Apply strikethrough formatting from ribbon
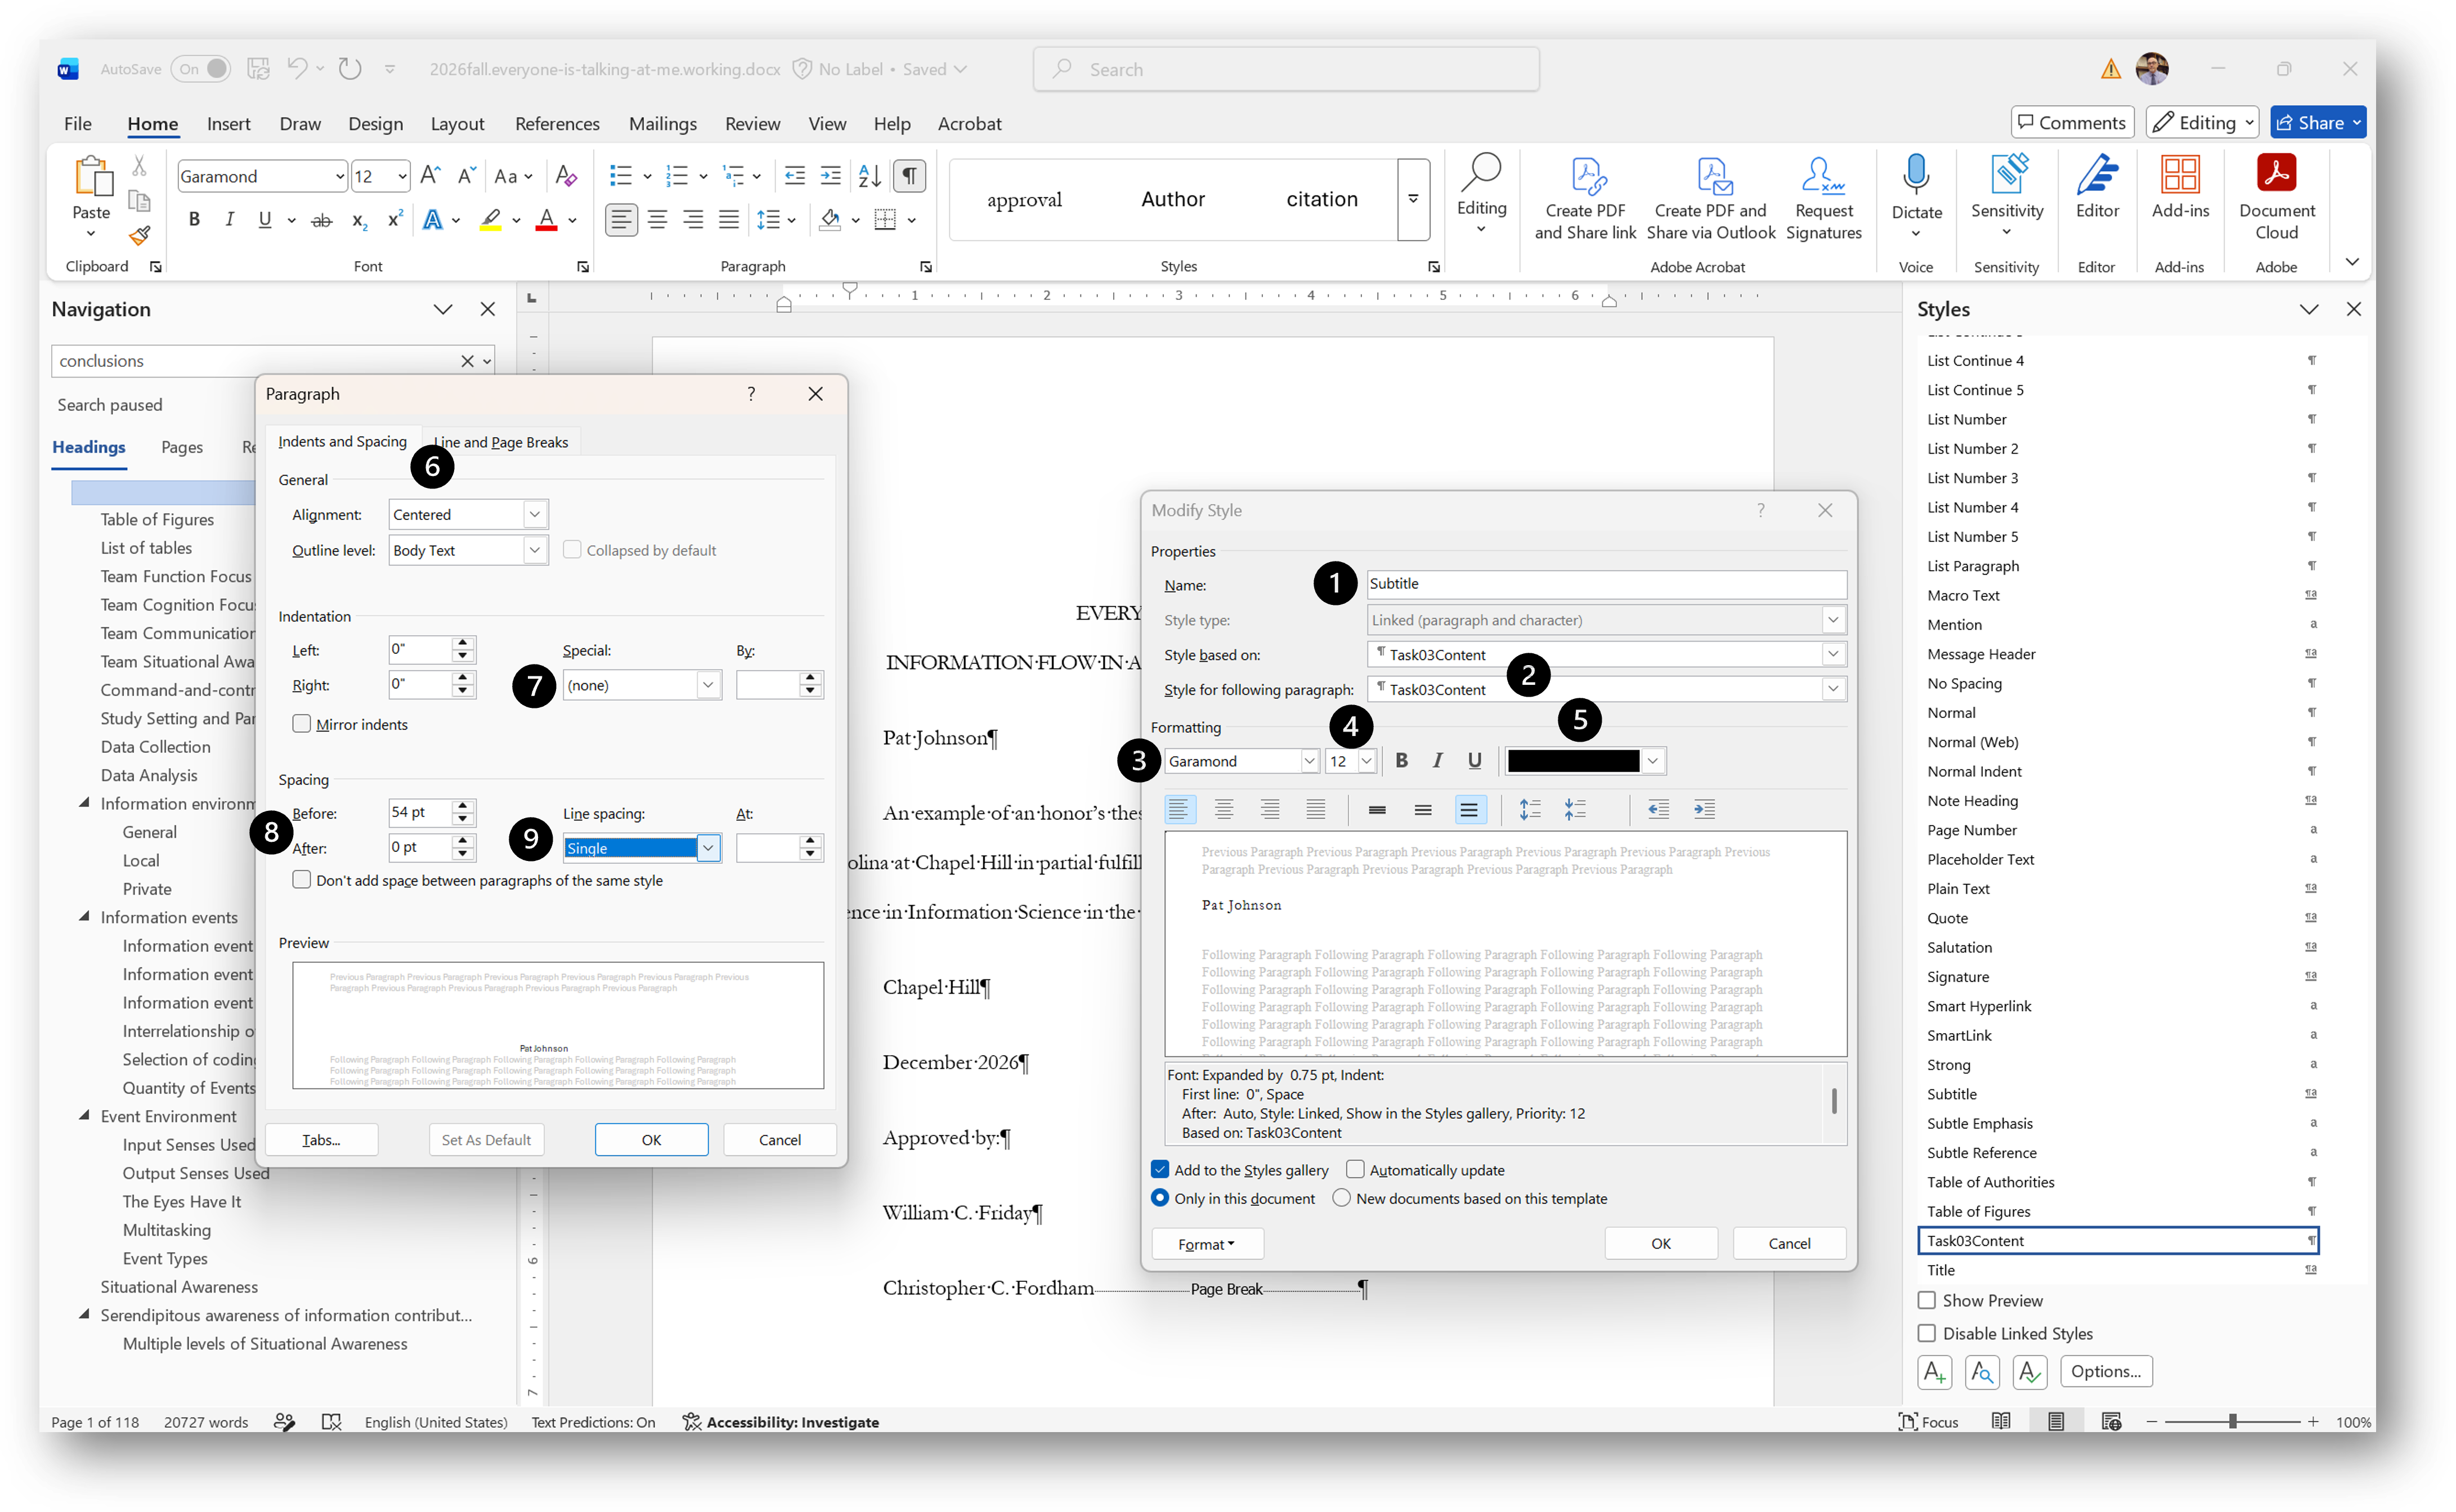2456x1512 pixels. (x=321, y=220)
